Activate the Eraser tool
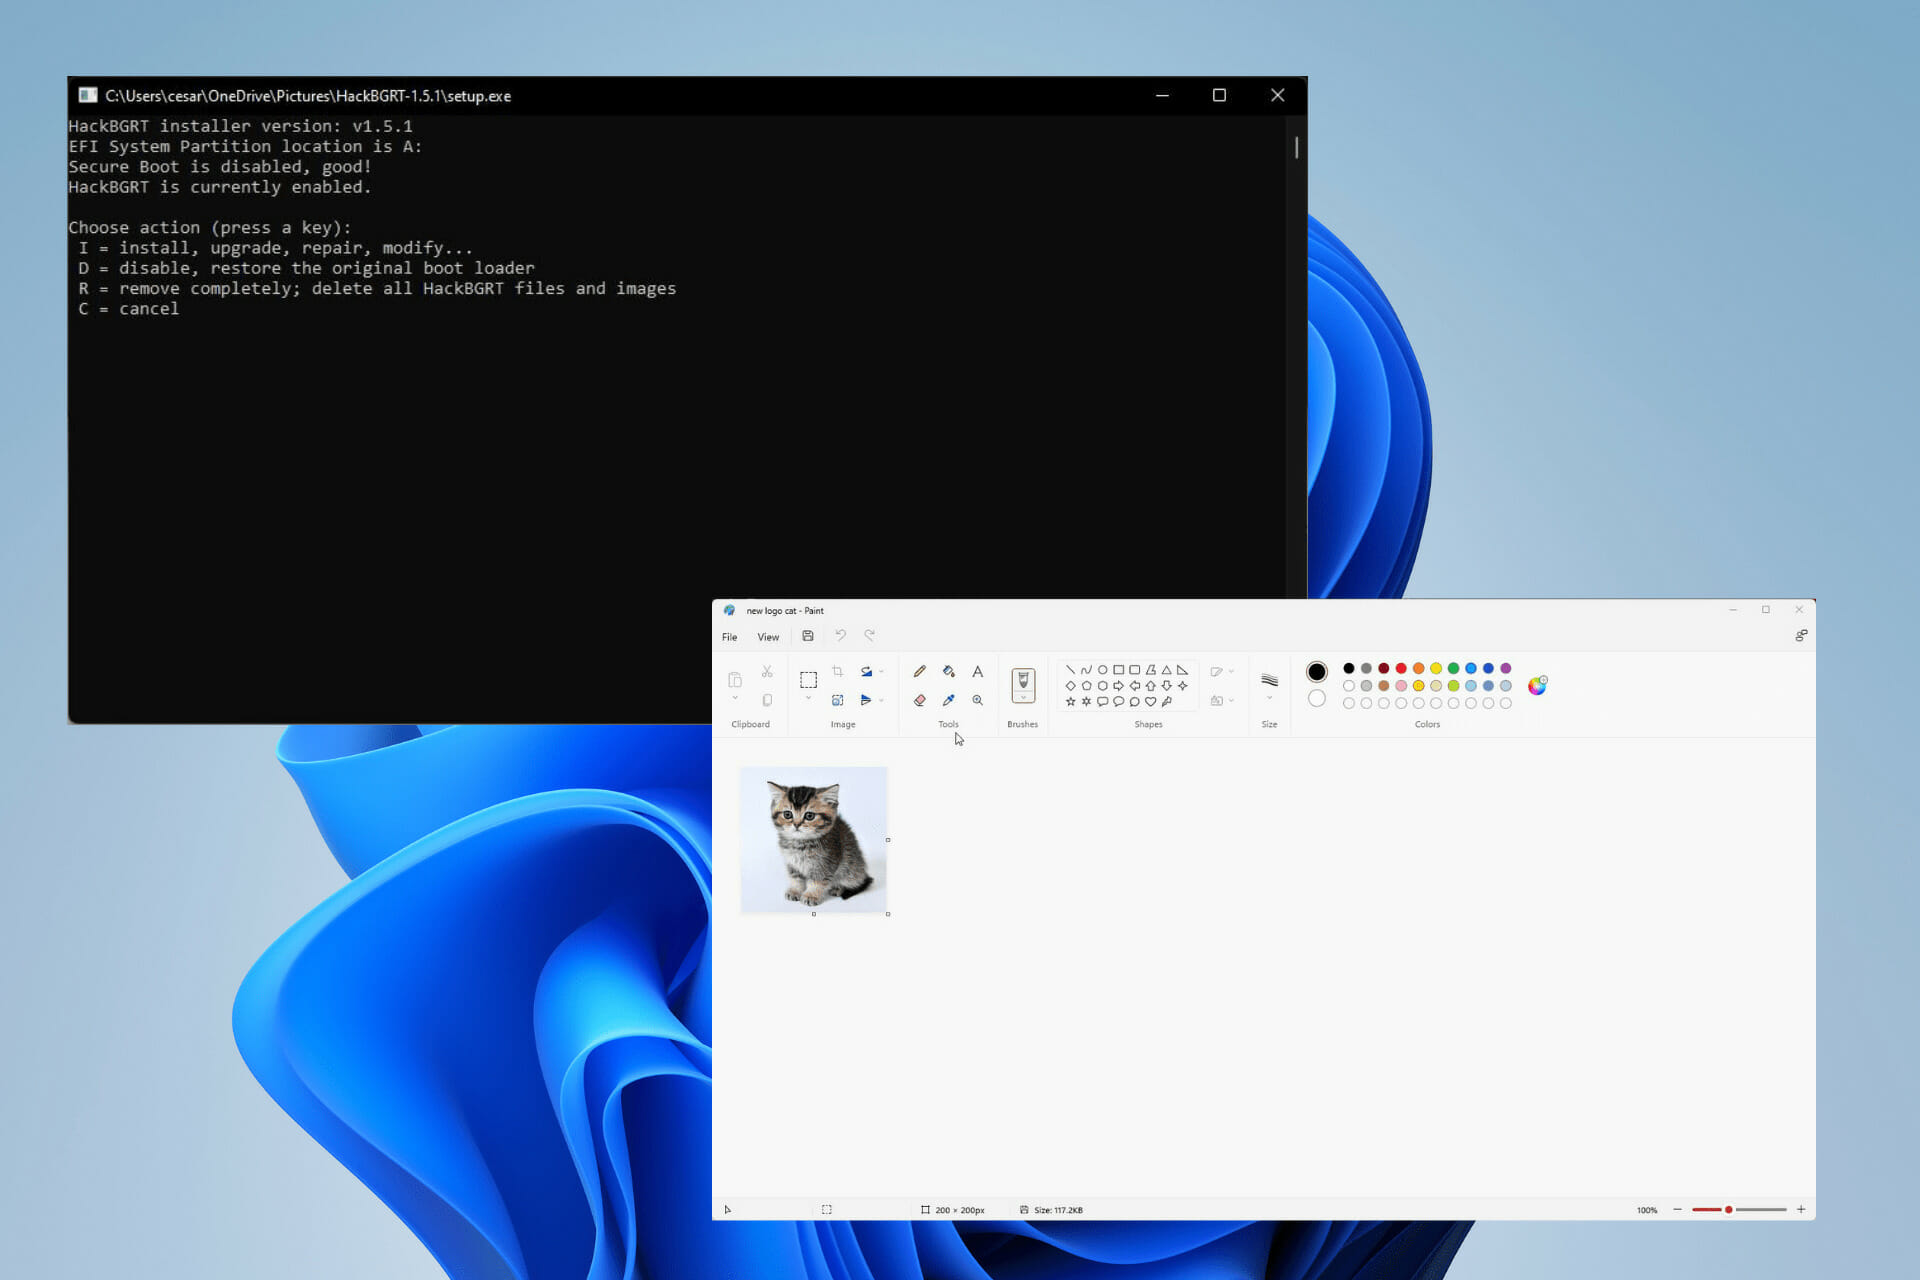1920x1280 pixels. [919, 700]
